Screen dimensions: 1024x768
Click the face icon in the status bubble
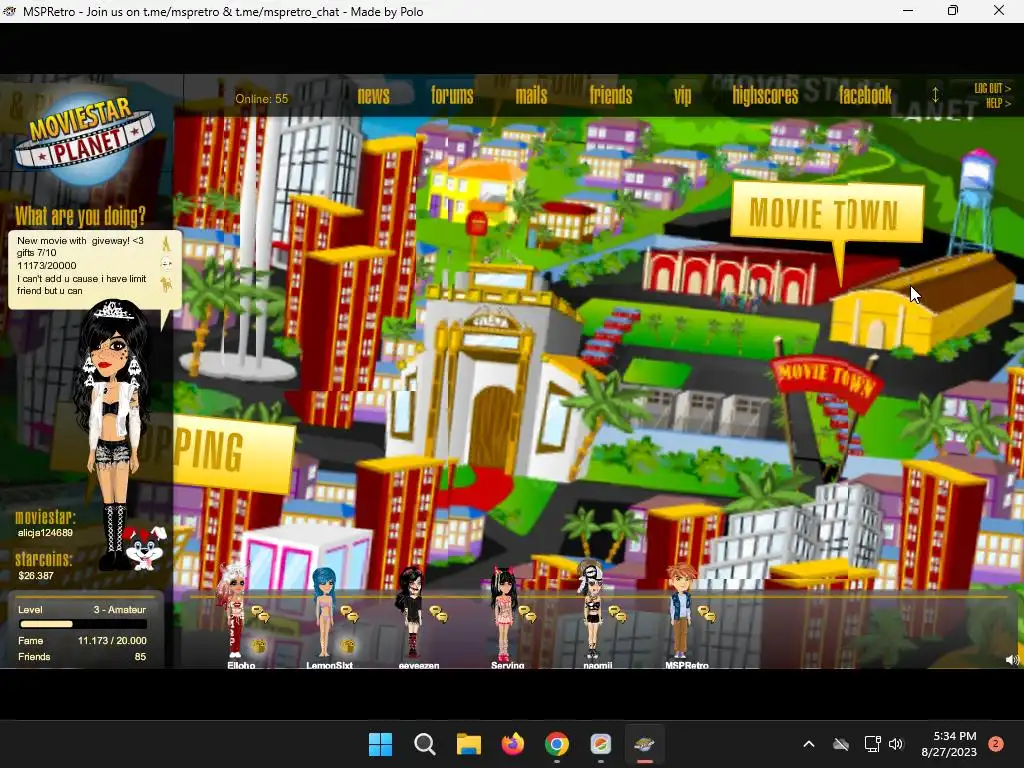(x=167, y=264)
